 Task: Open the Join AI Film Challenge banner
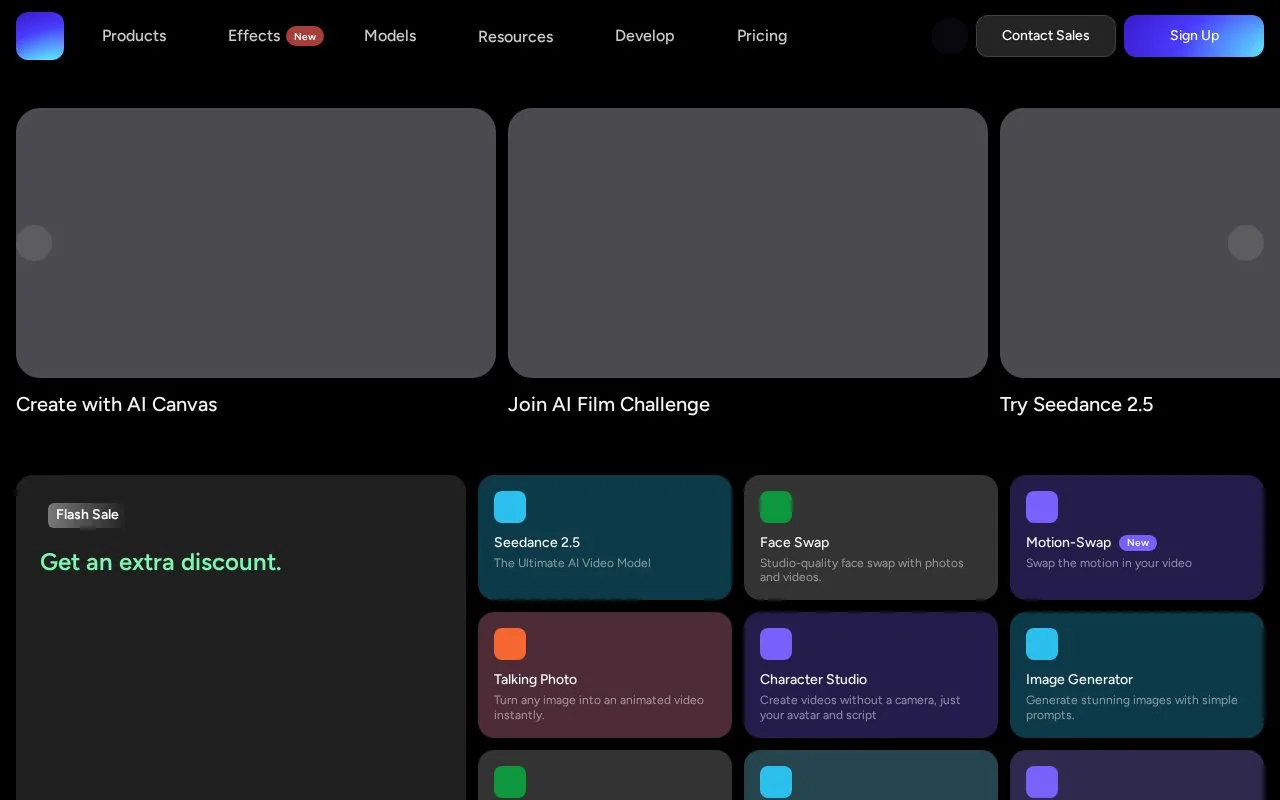(748, 243)
